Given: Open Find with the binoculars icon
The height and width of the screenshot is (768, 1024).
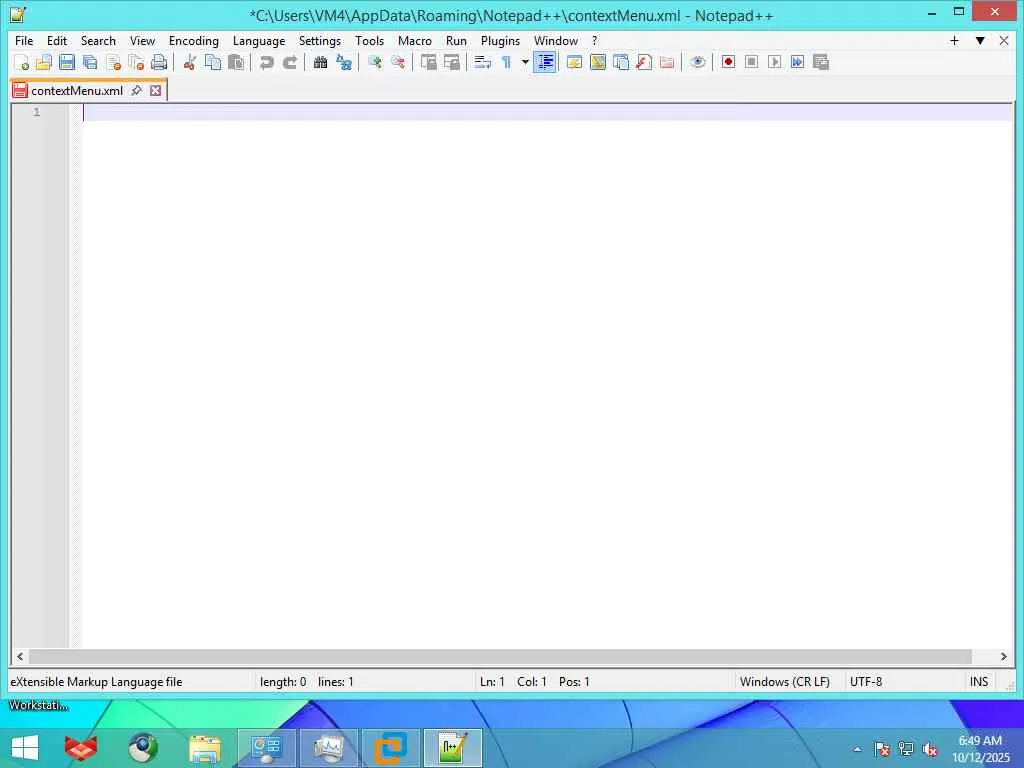Looking at the screenshot, I should click(x=320, y=62).
